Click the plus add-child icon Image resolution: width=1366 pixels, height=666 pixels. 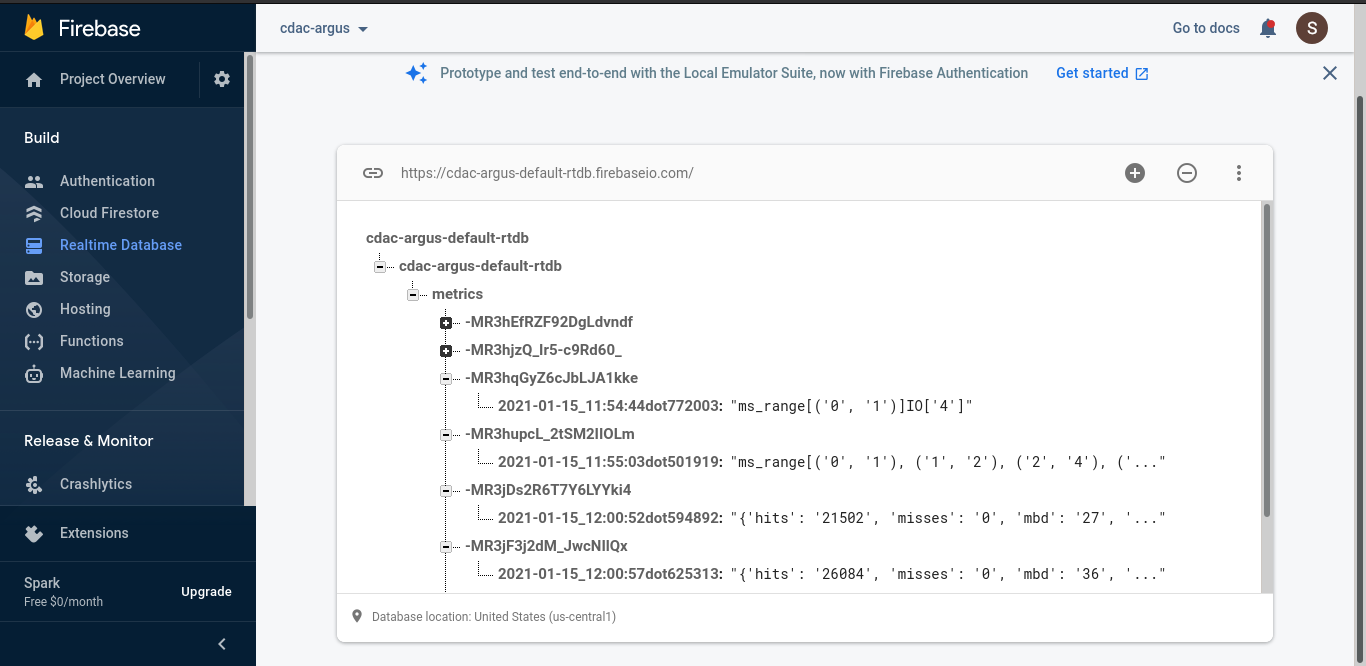[x=1135, y=173]
